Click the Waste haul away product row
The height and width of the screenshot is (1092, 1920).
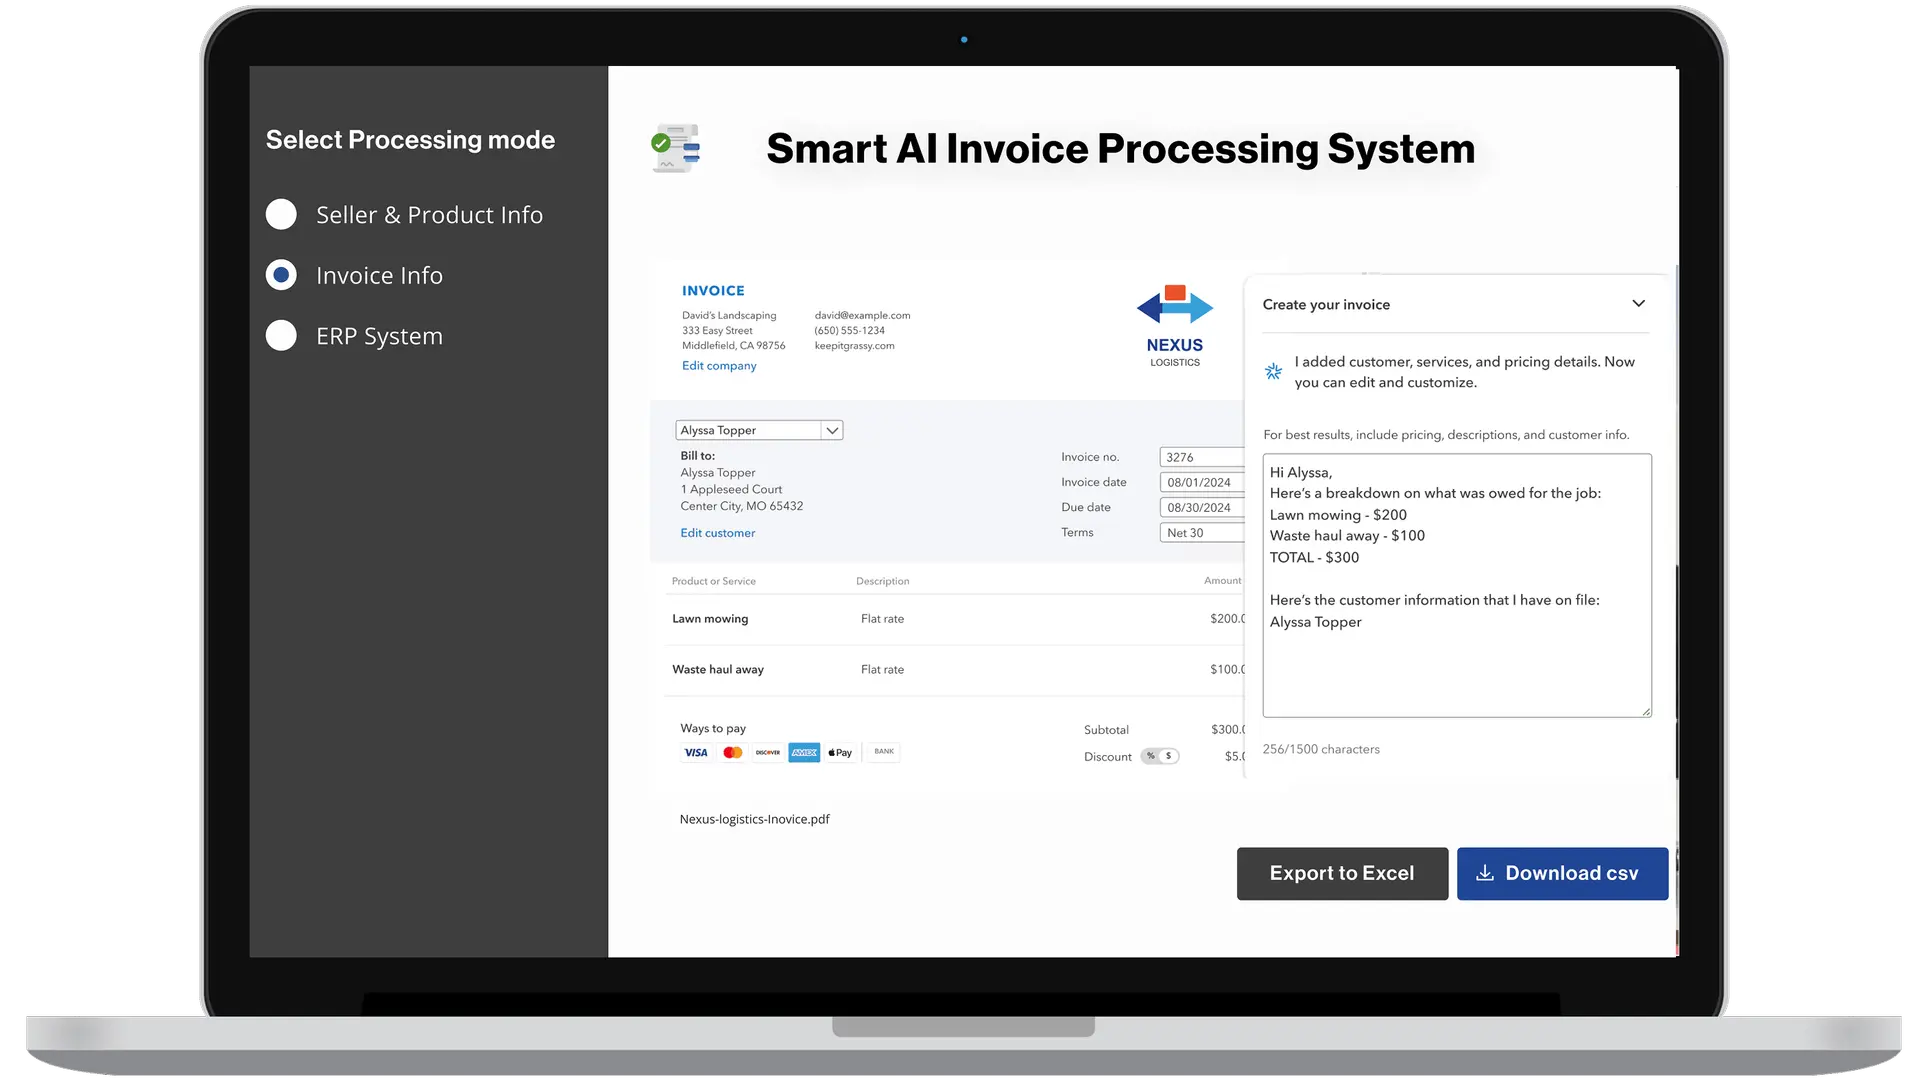click(x=955, y=670)
